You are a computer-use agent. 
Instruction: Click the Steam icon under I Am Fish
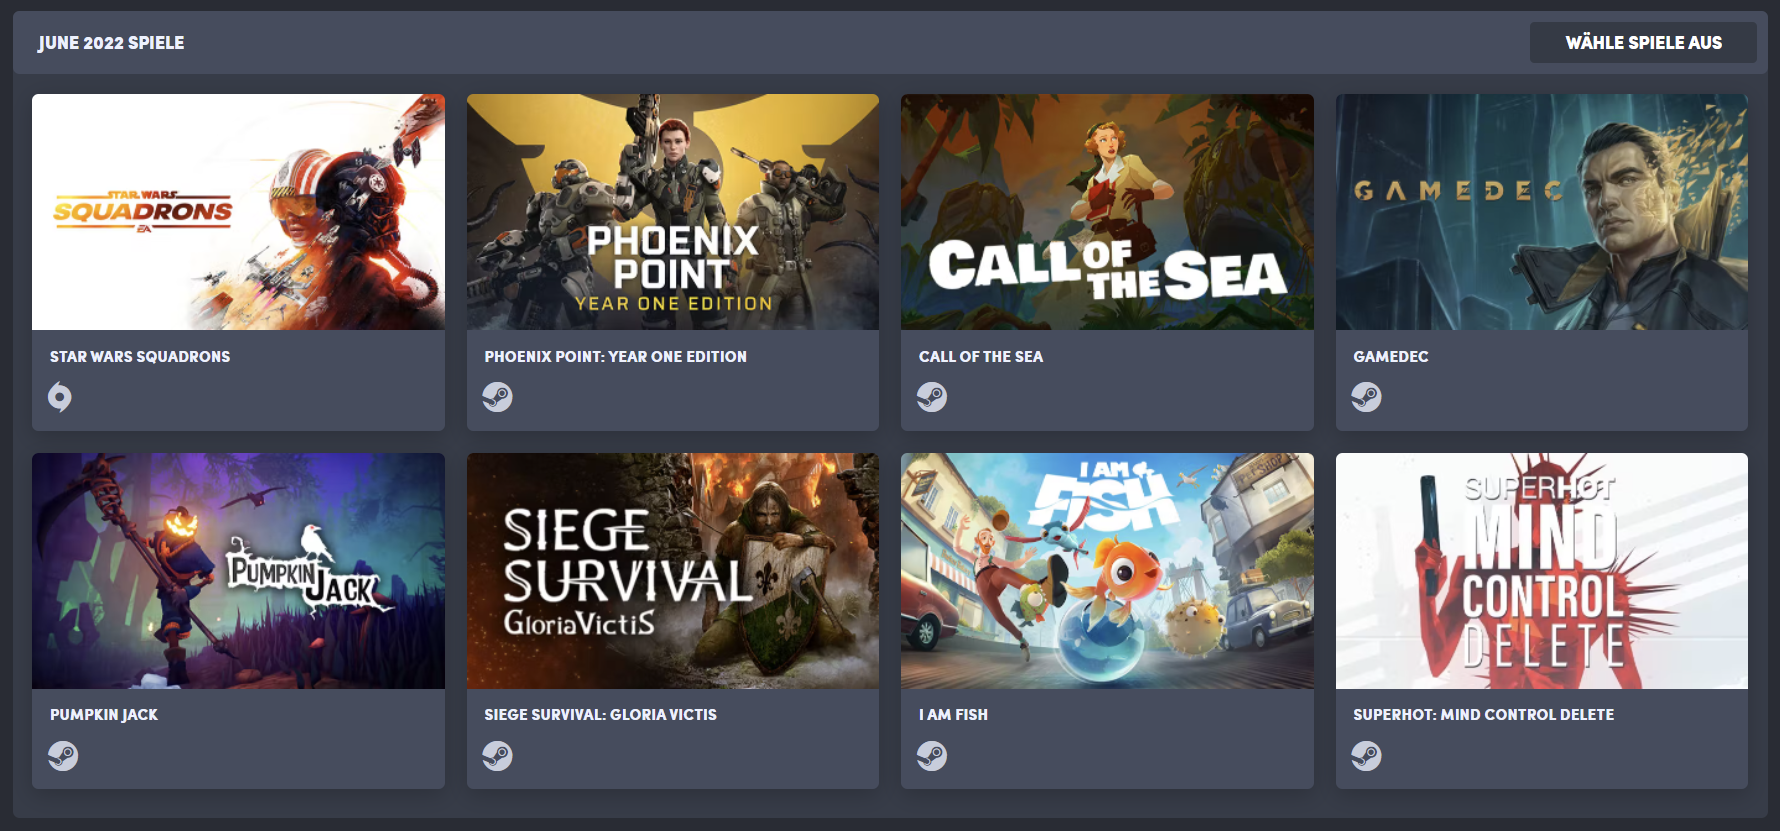tap(932, 755)
